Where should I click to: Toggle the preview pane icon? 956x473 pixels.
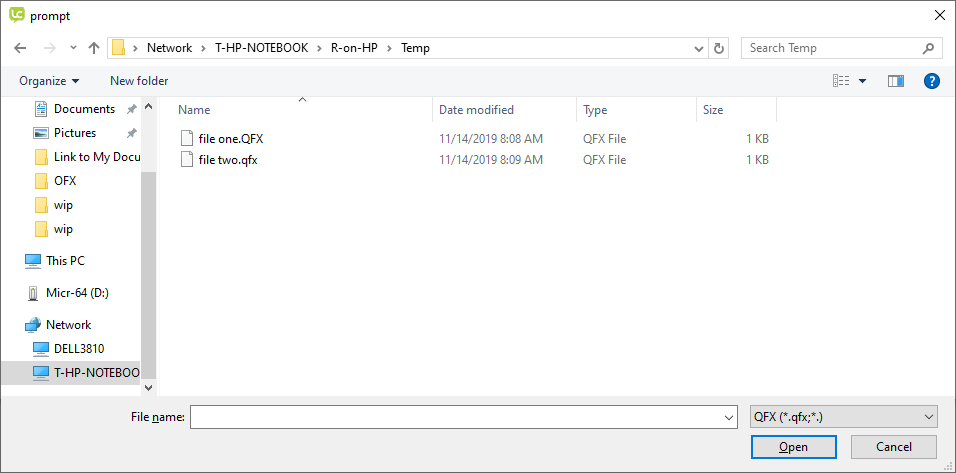[895, 81]
